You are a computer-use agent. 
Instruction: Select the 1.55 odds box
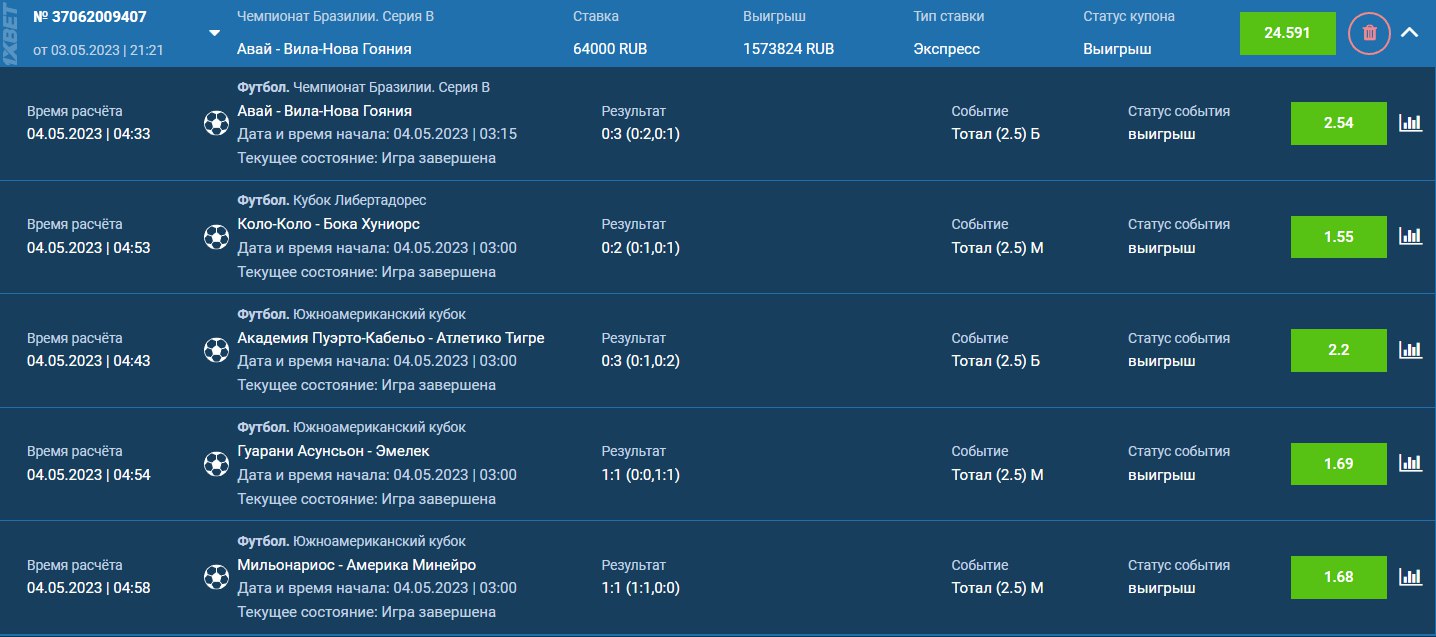[1338, 236]
